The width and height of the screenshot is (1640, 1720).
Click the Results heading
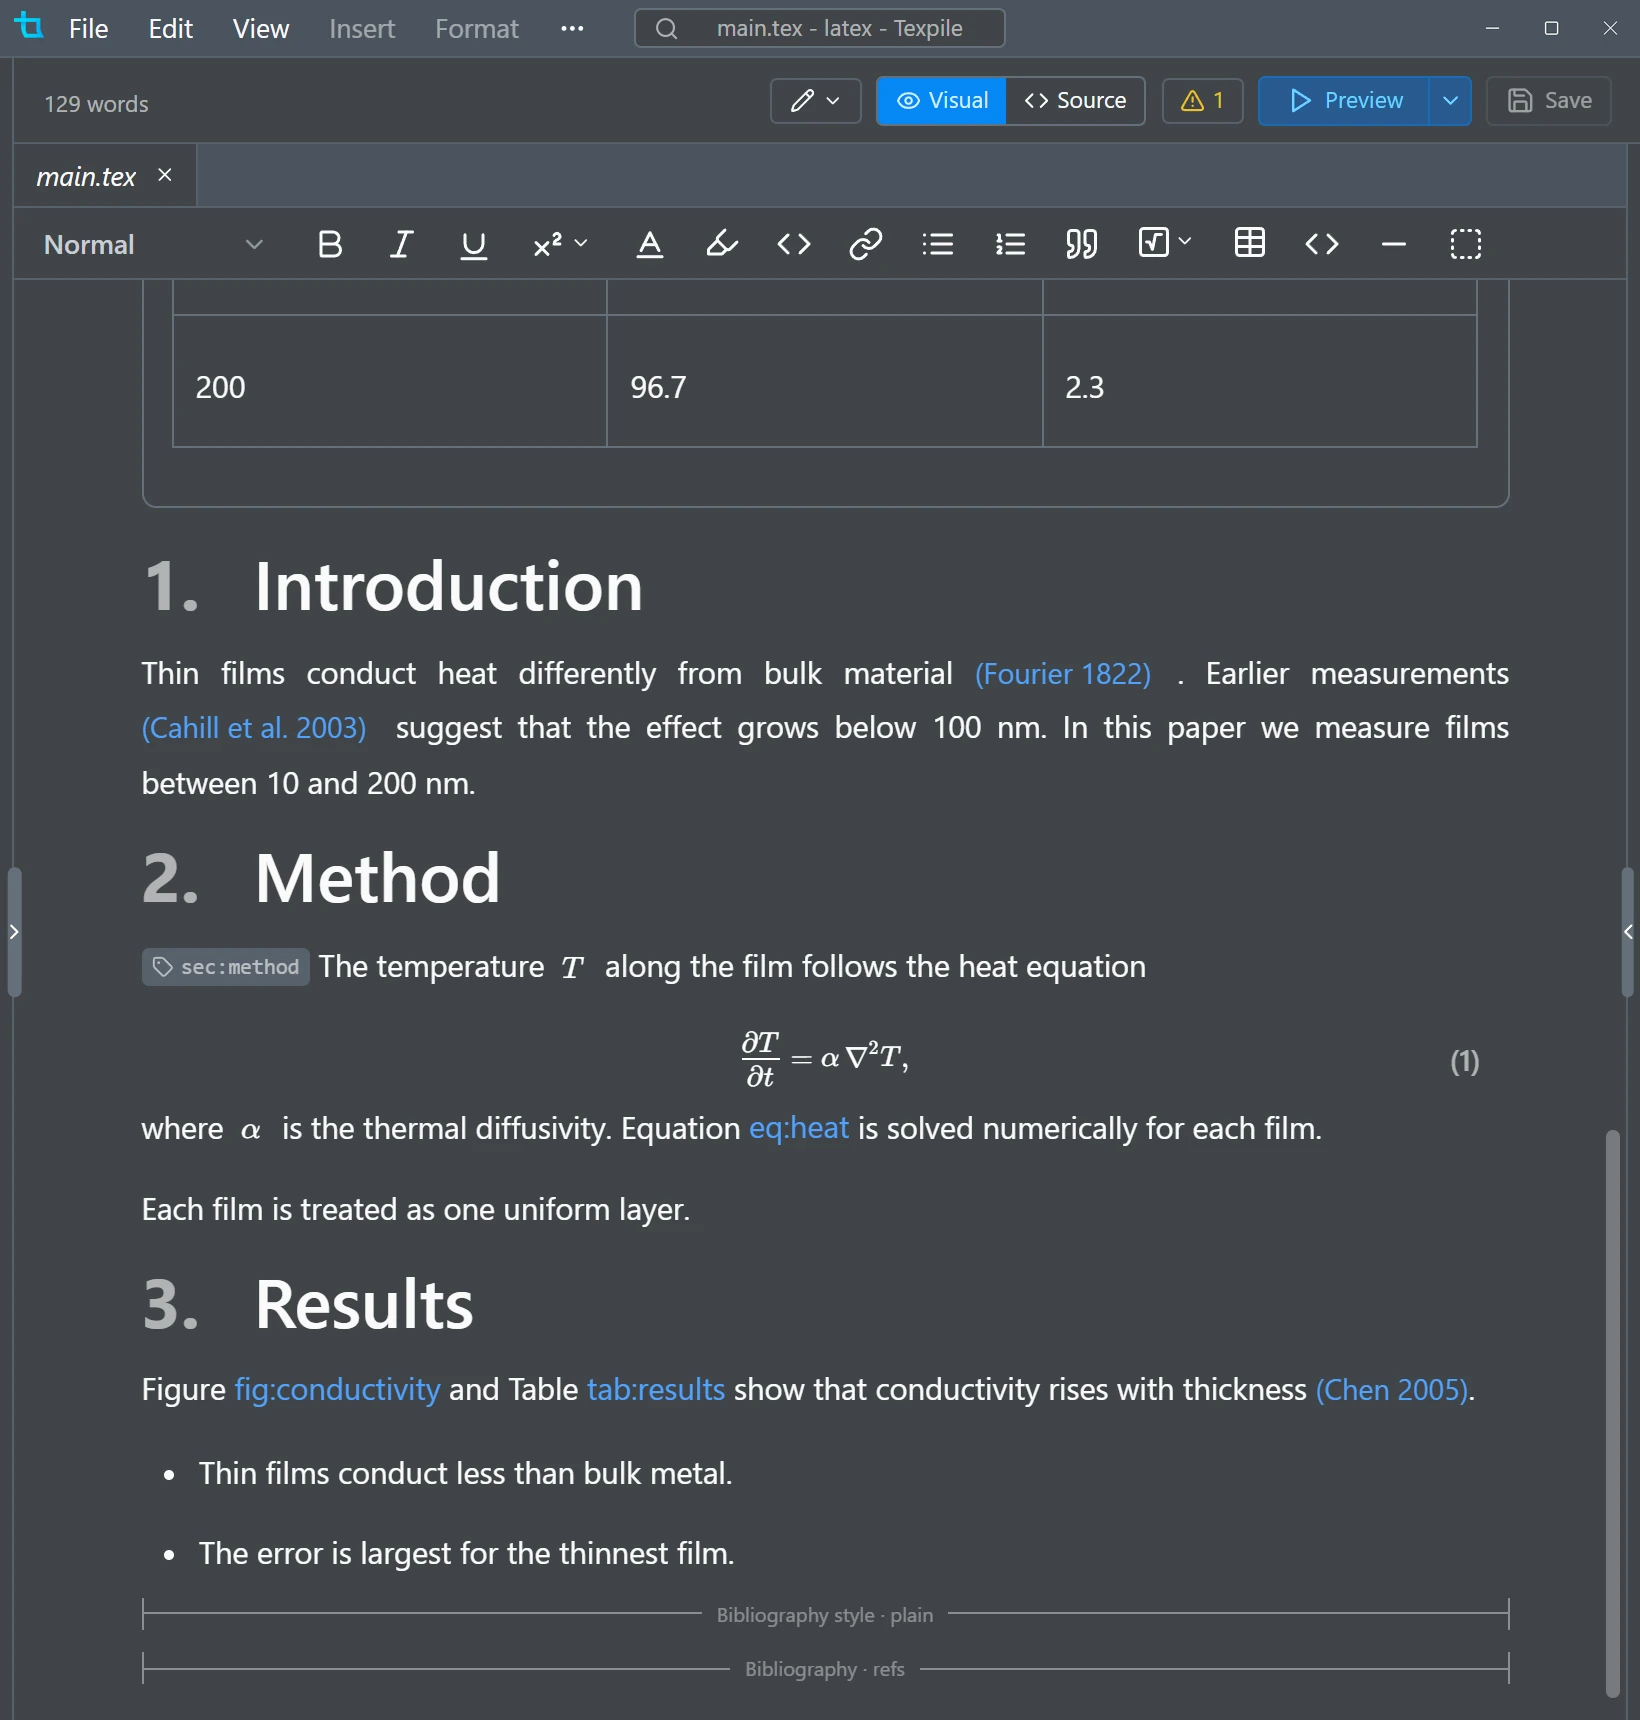pyautogui.click(x=364, y=1305)
